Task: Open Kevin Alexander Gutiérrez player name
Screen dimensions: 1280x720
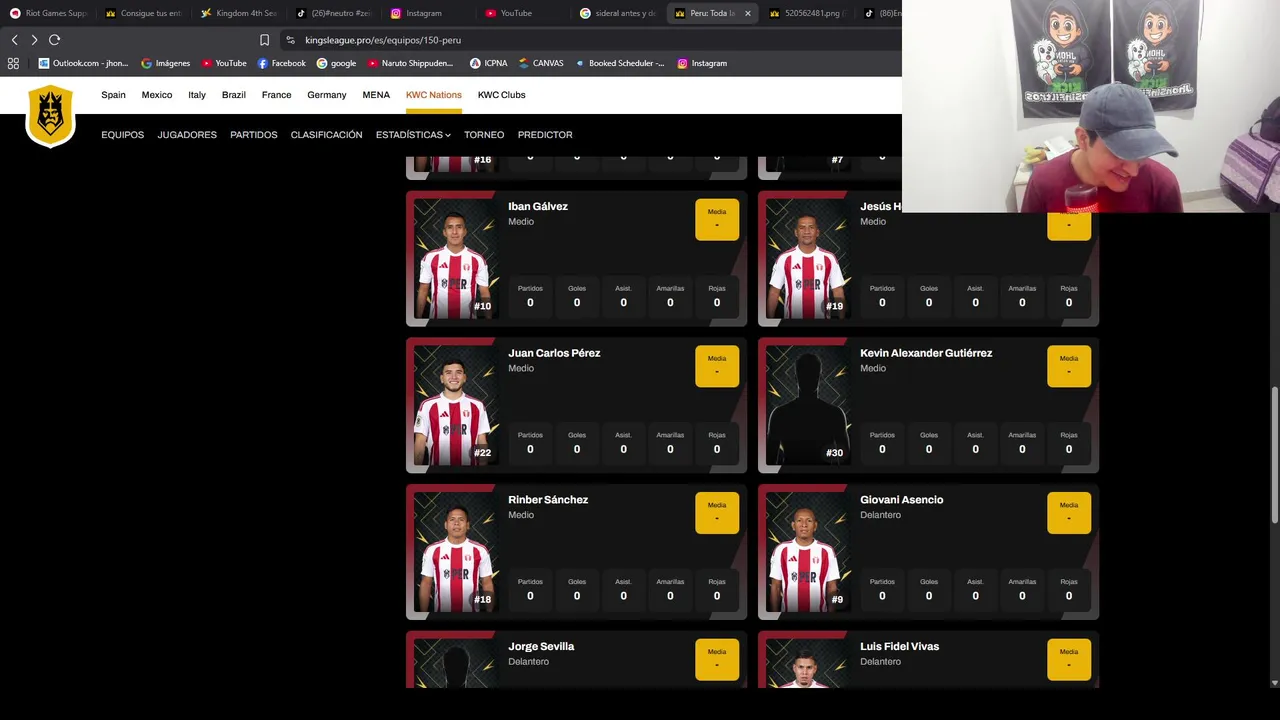Action: [926, 353]
